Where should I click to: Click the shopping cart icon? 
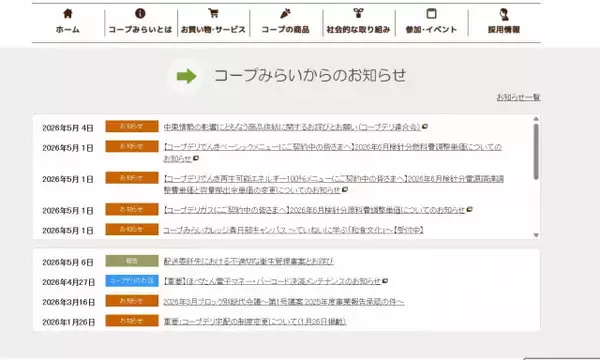pyautogui.click(x=213, y=13)
